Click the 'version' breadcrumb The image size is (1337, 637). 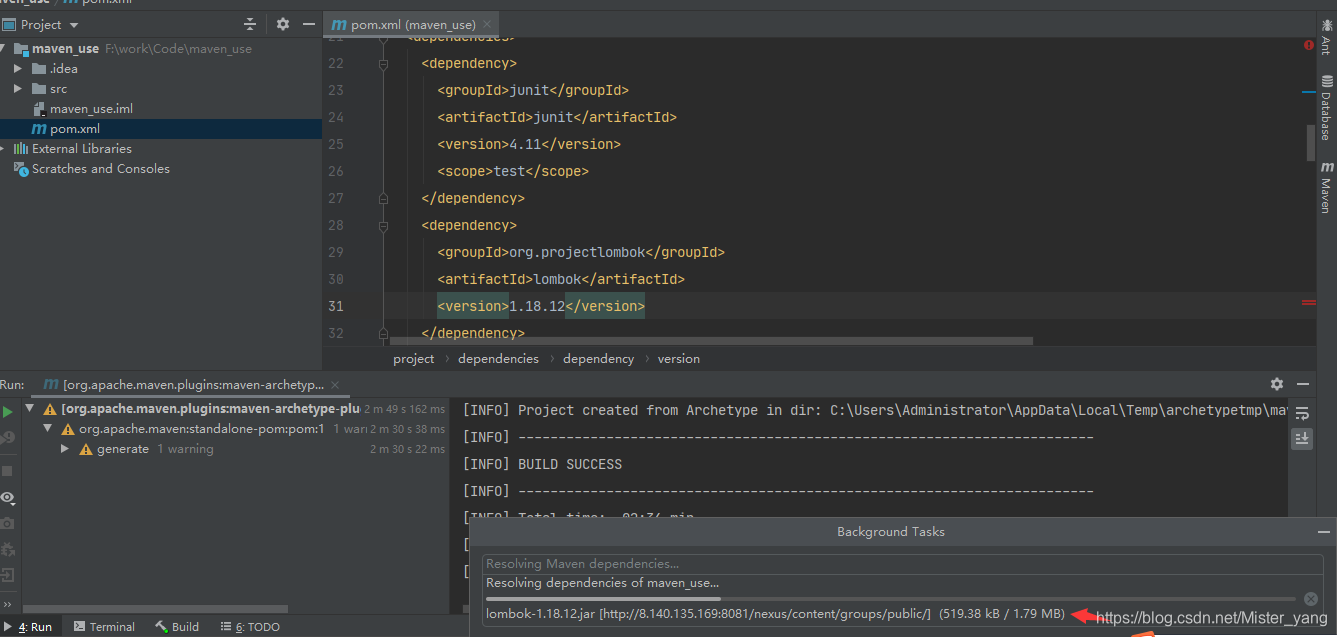pos(679,359)
